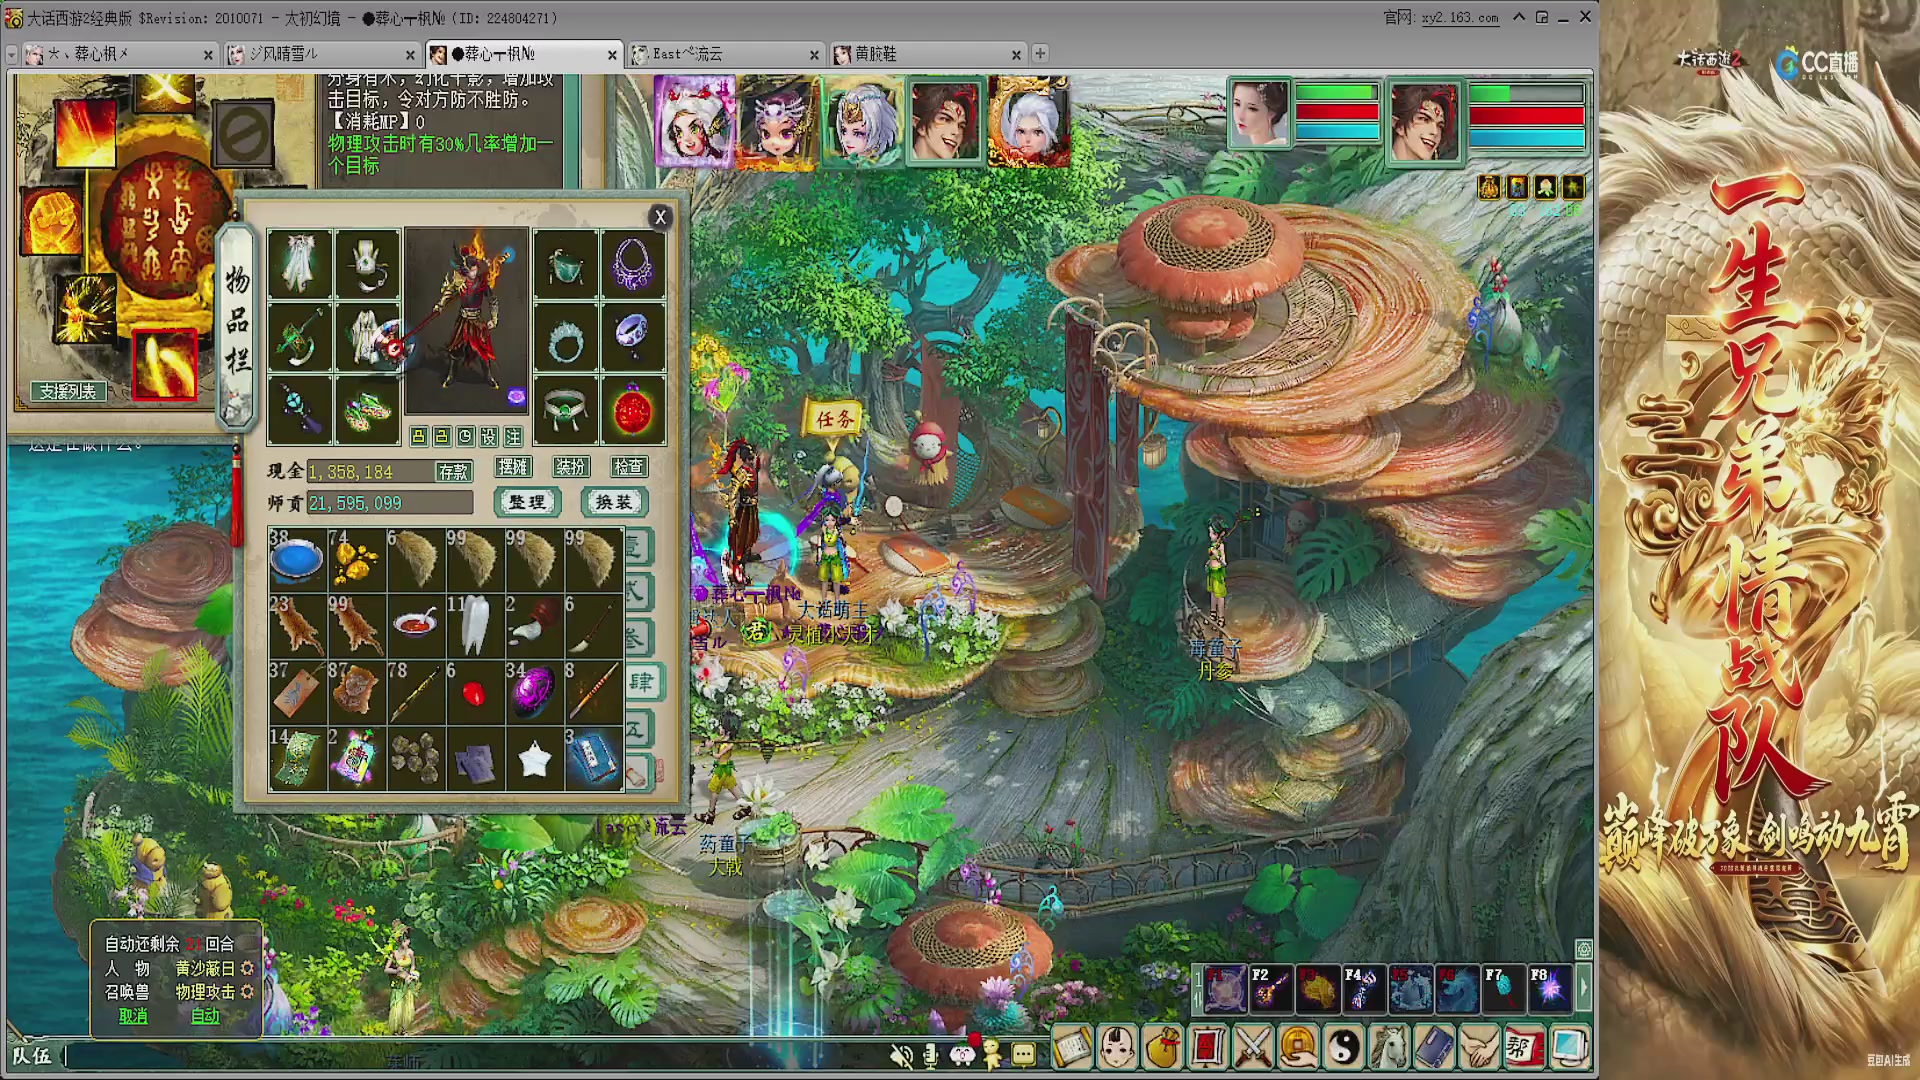Image resolution: width=1920 pixels, height=1080 pixels.
Task: Click the skill bar page switcher
Action: (x=1198, y=989)
